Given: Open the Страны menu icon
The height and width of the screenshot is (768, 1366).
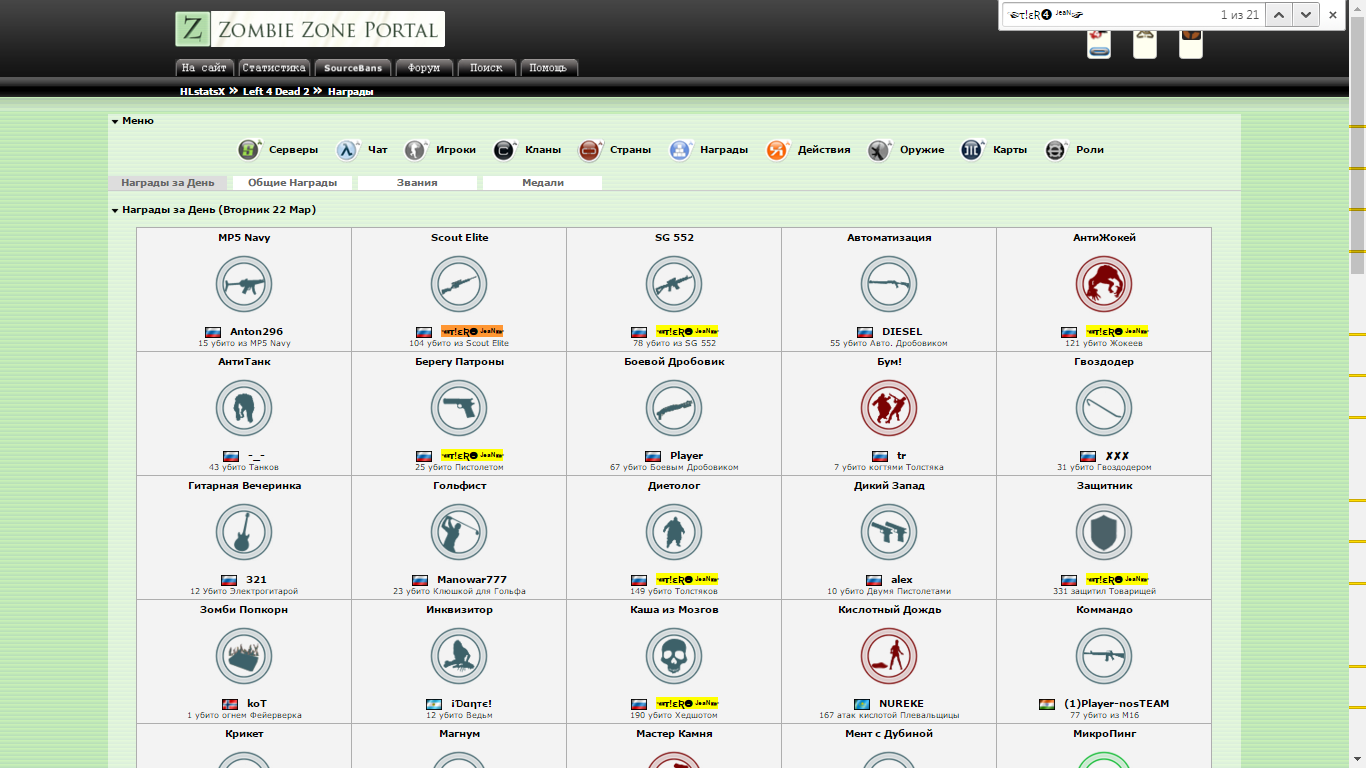Looking at the screenshot, I should point(590,150).
